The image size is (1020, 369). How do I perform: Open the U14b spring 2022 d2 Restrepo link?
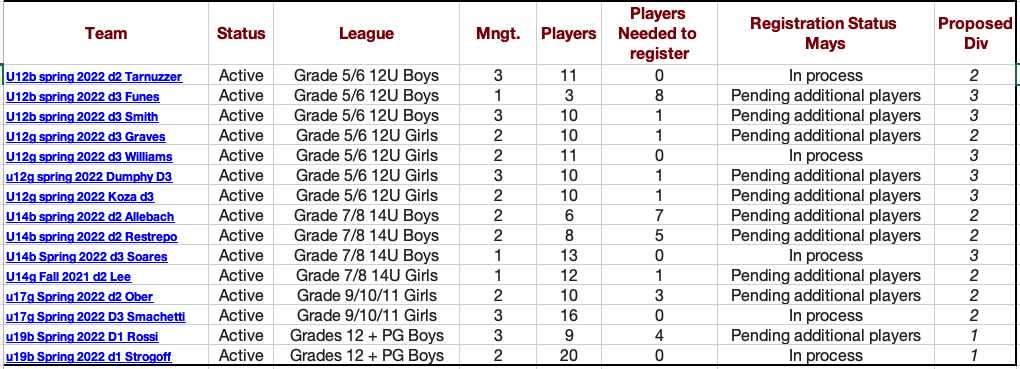coord(92,237)
